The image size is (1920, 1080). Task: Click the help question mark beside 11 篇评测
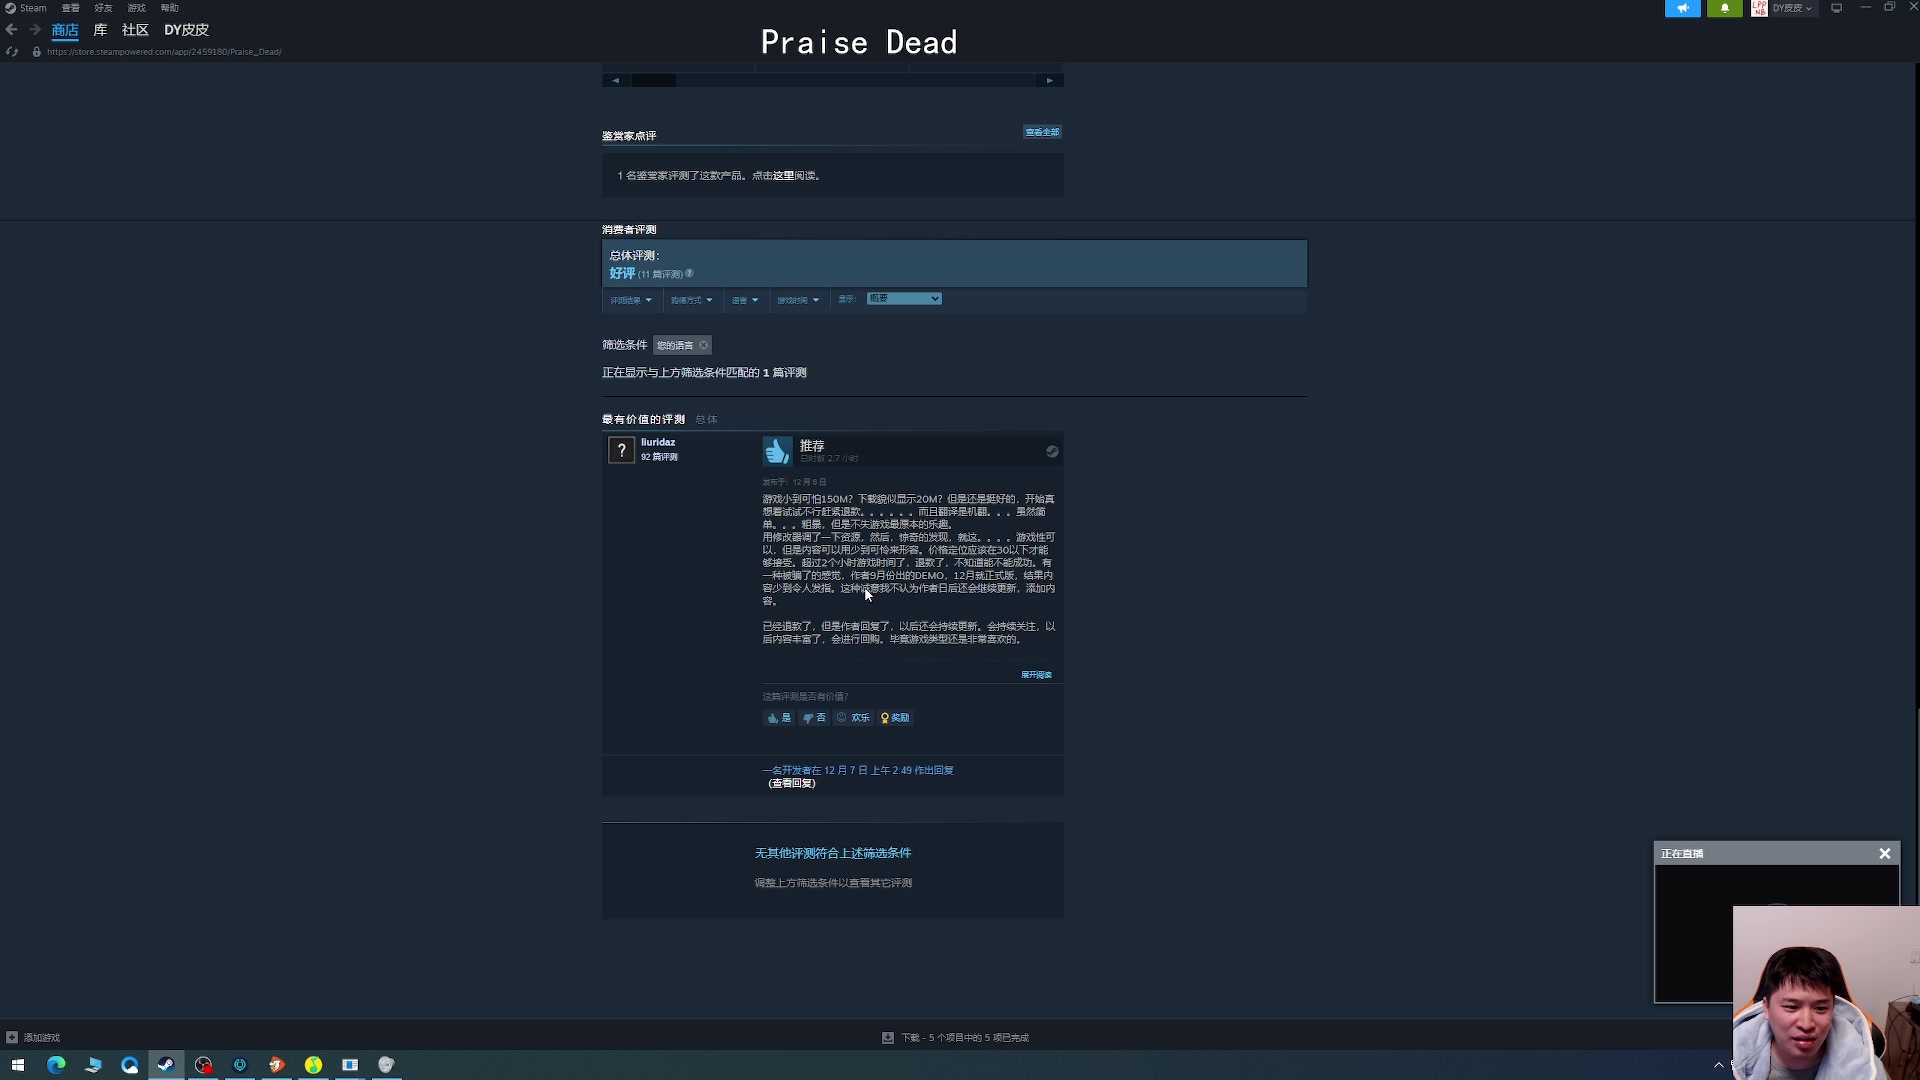(x=689, y=274)
